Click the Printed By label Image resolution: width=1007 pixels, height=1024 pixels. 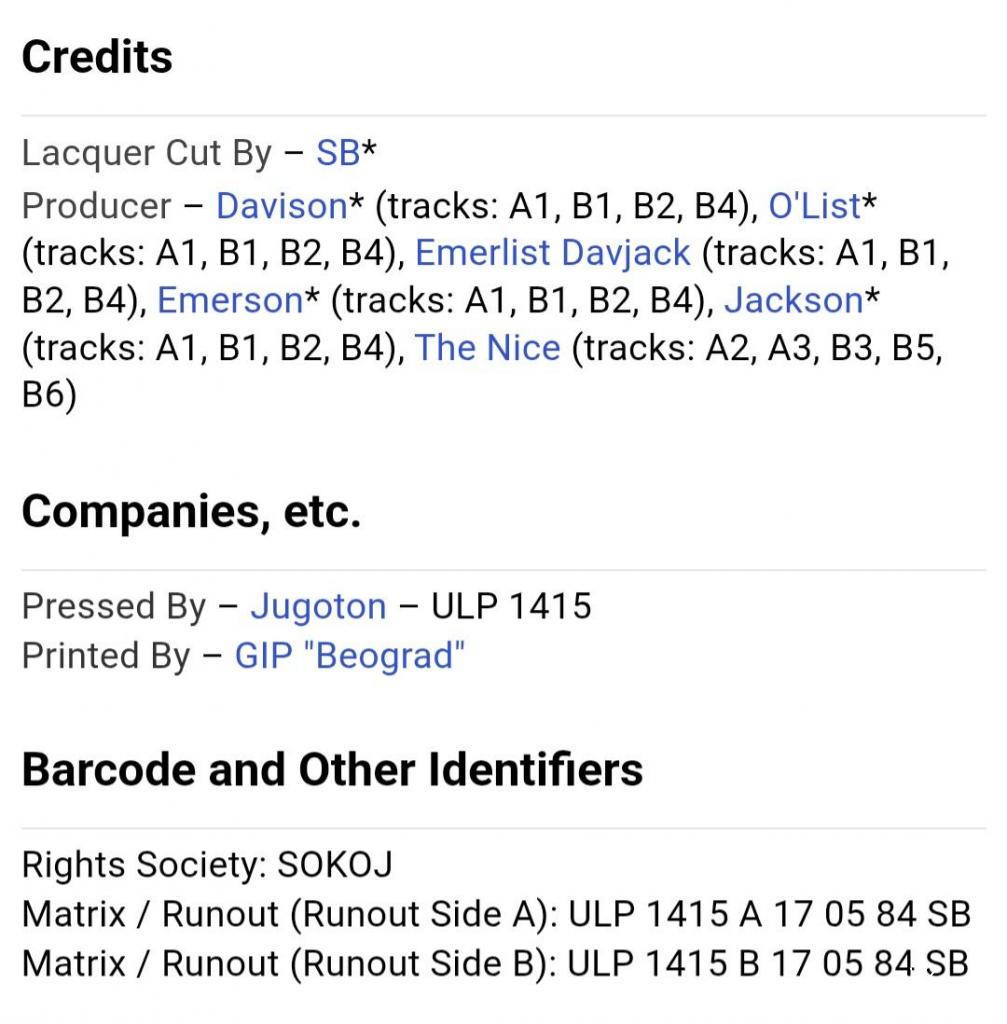point(106,655)
